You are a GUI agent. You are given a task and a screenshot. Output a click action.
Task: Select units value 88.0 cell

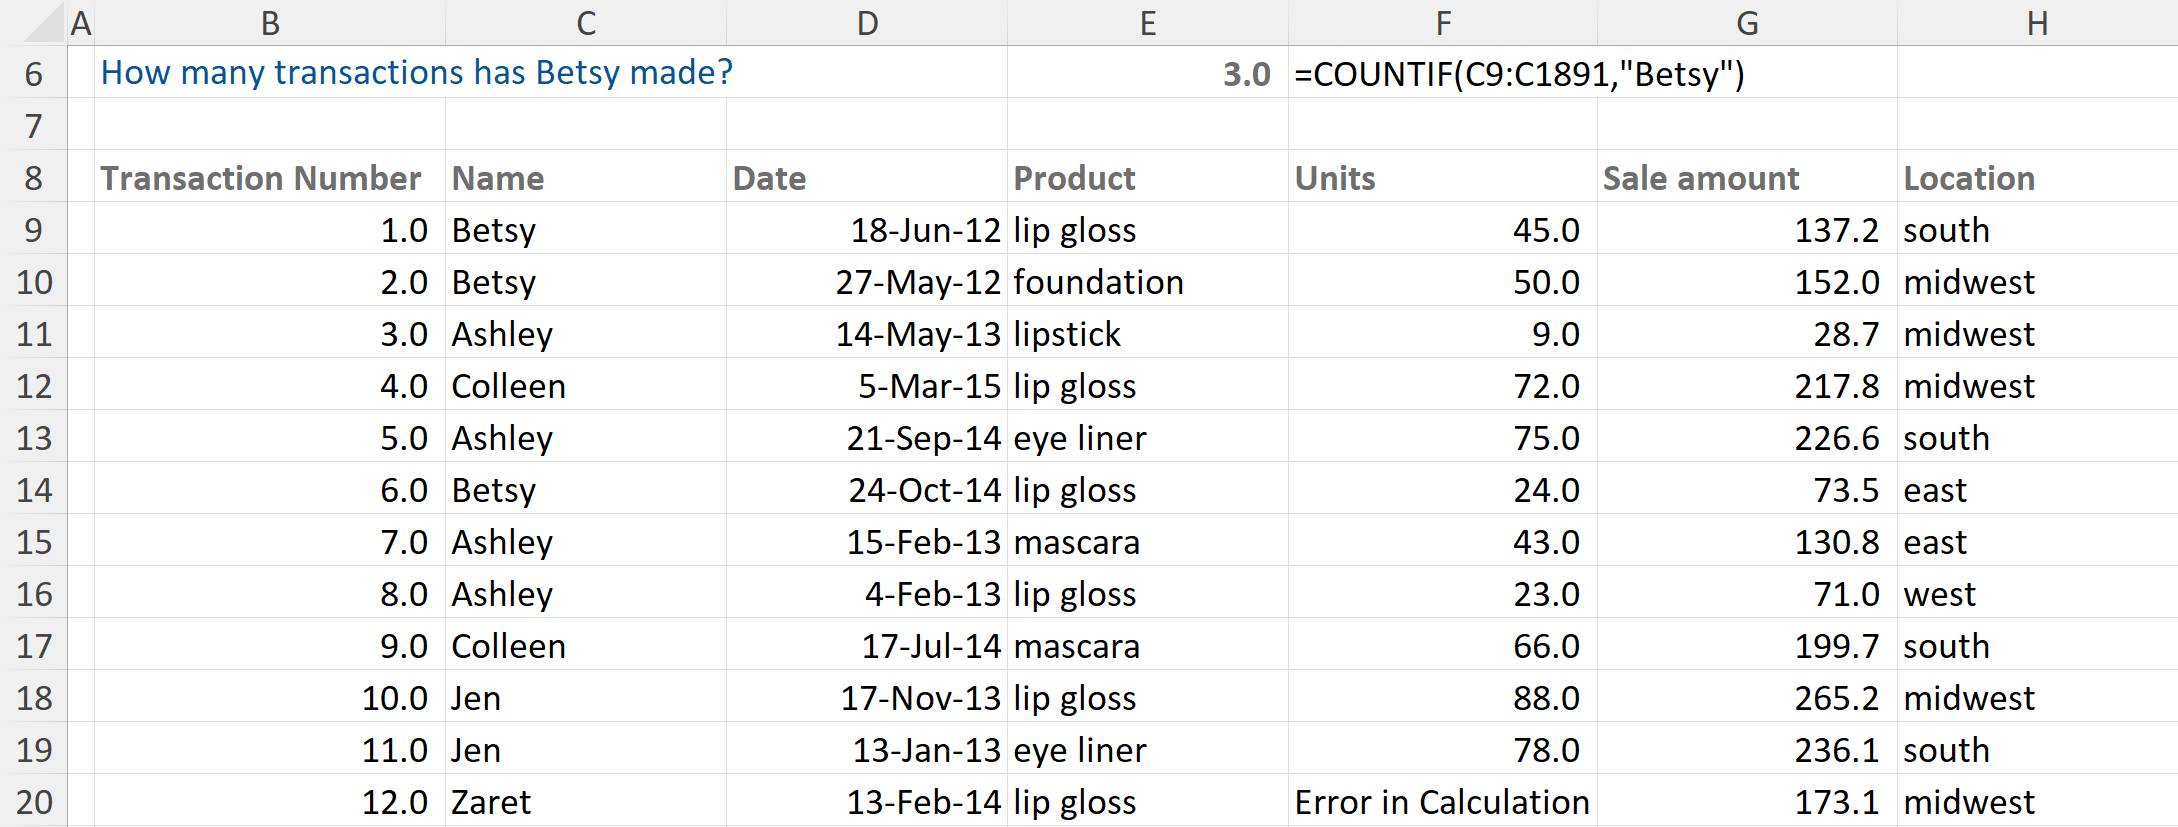pyautogui.click(x=1442, y=698)
